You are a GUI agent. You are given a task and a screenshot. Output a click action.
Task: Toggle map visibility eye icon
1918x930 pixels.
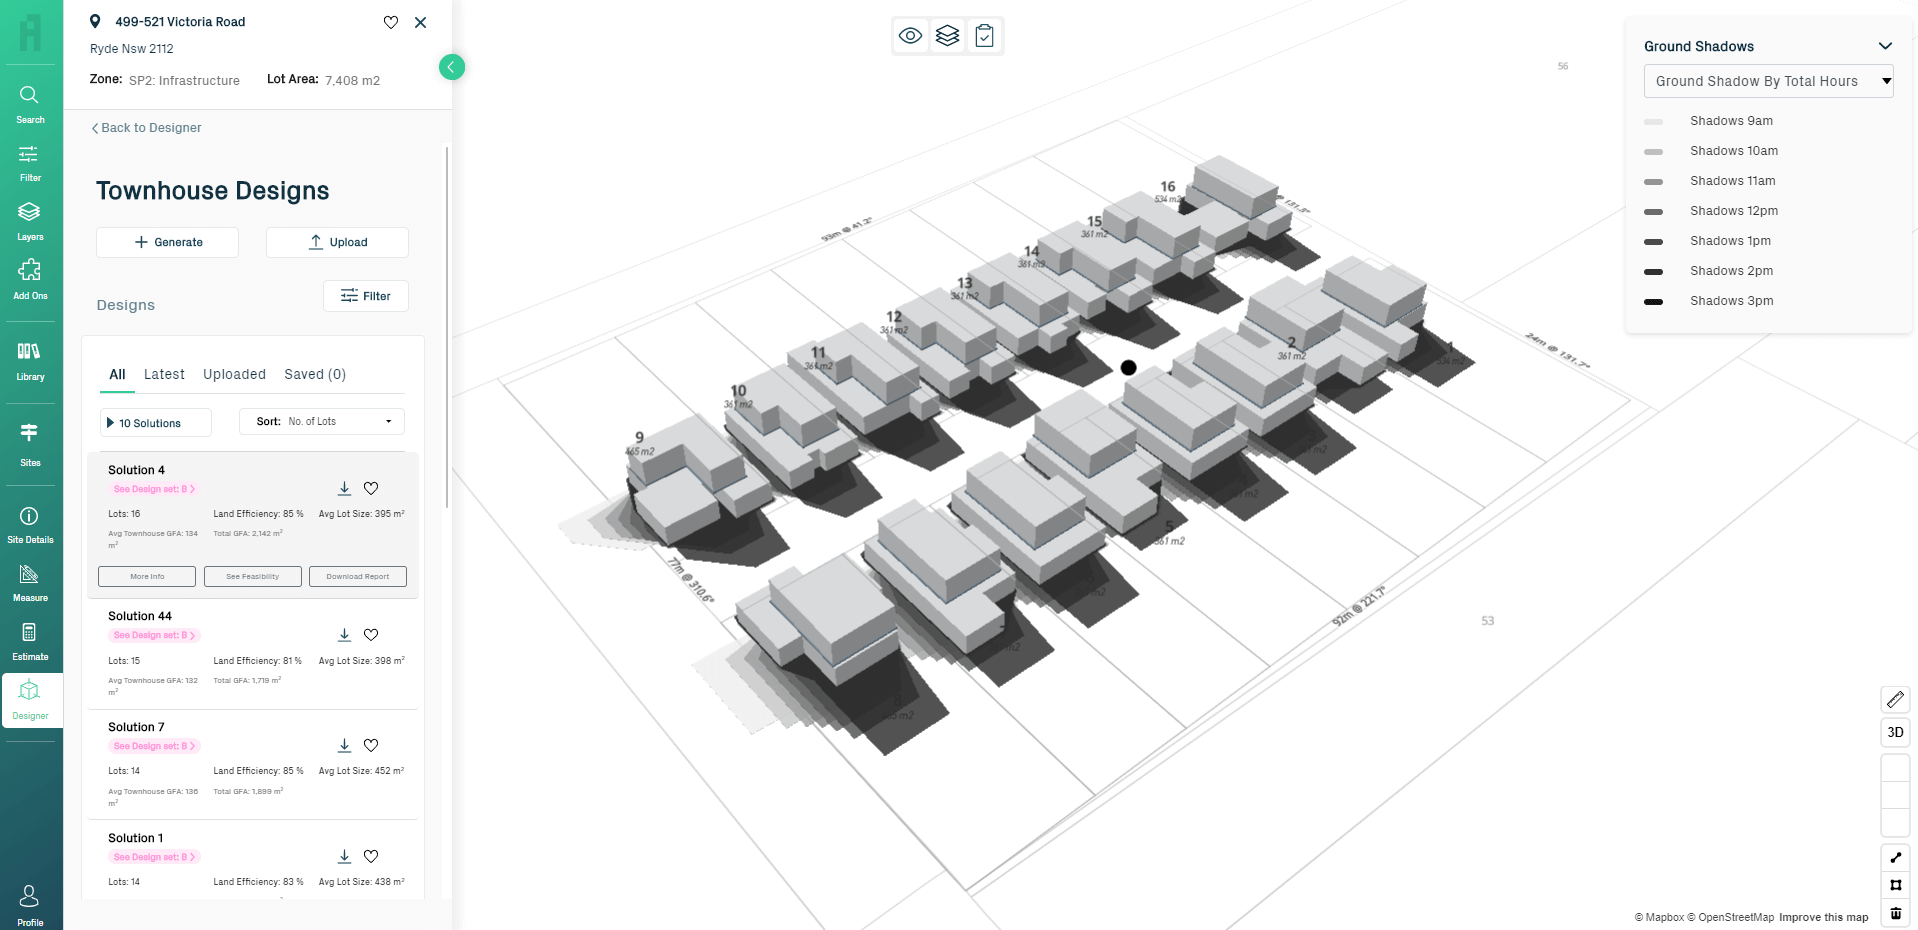tap(910, 36)
